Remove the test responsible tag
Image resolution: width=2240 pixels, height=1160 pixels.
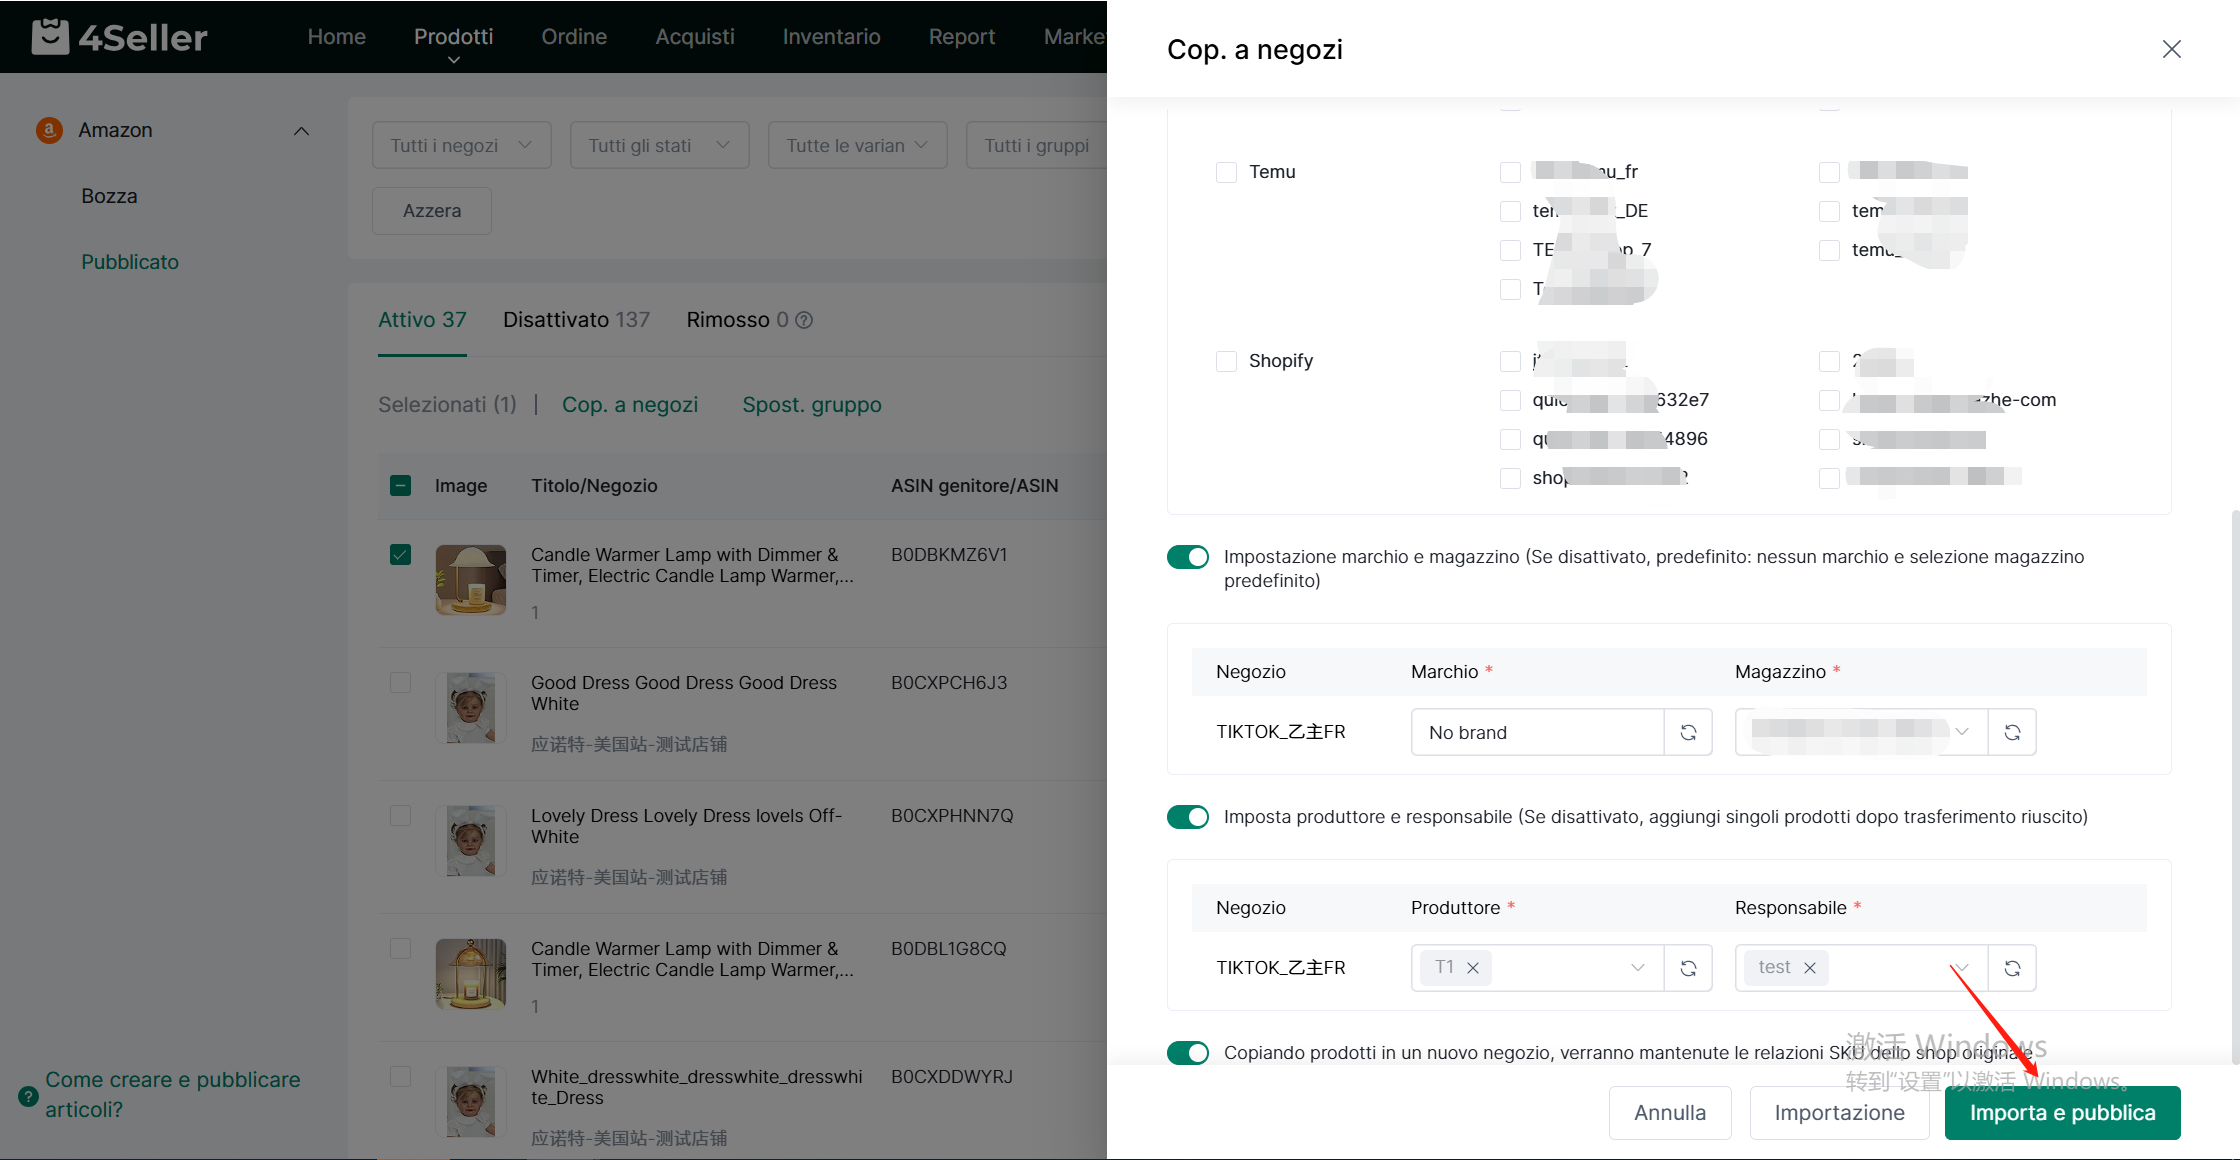1809,968
